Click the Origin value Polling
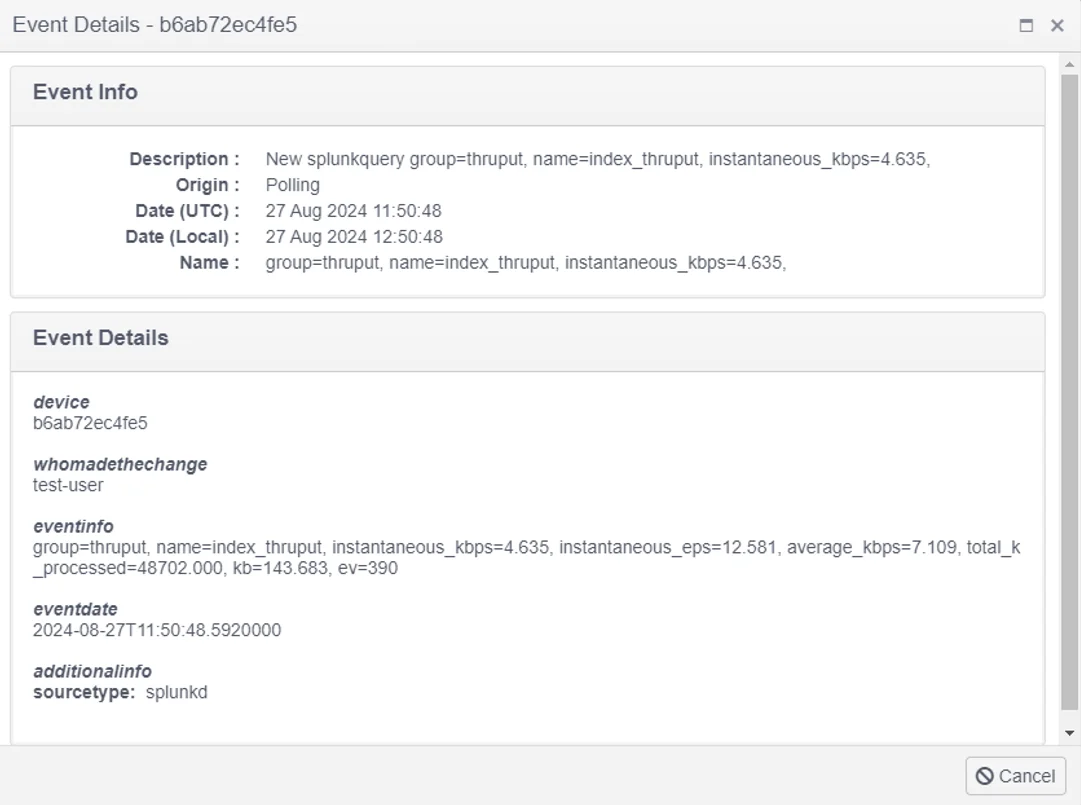1081x805 pixels. [292, 185]
